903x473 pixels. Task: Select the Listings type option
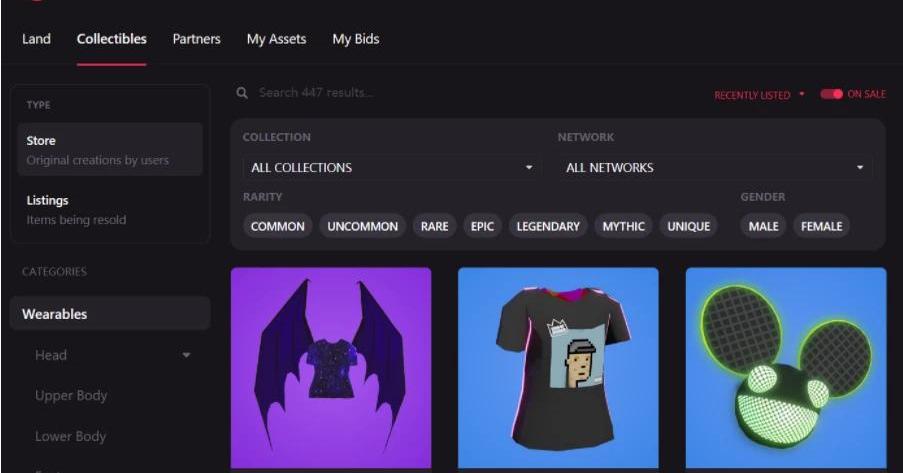110,209
